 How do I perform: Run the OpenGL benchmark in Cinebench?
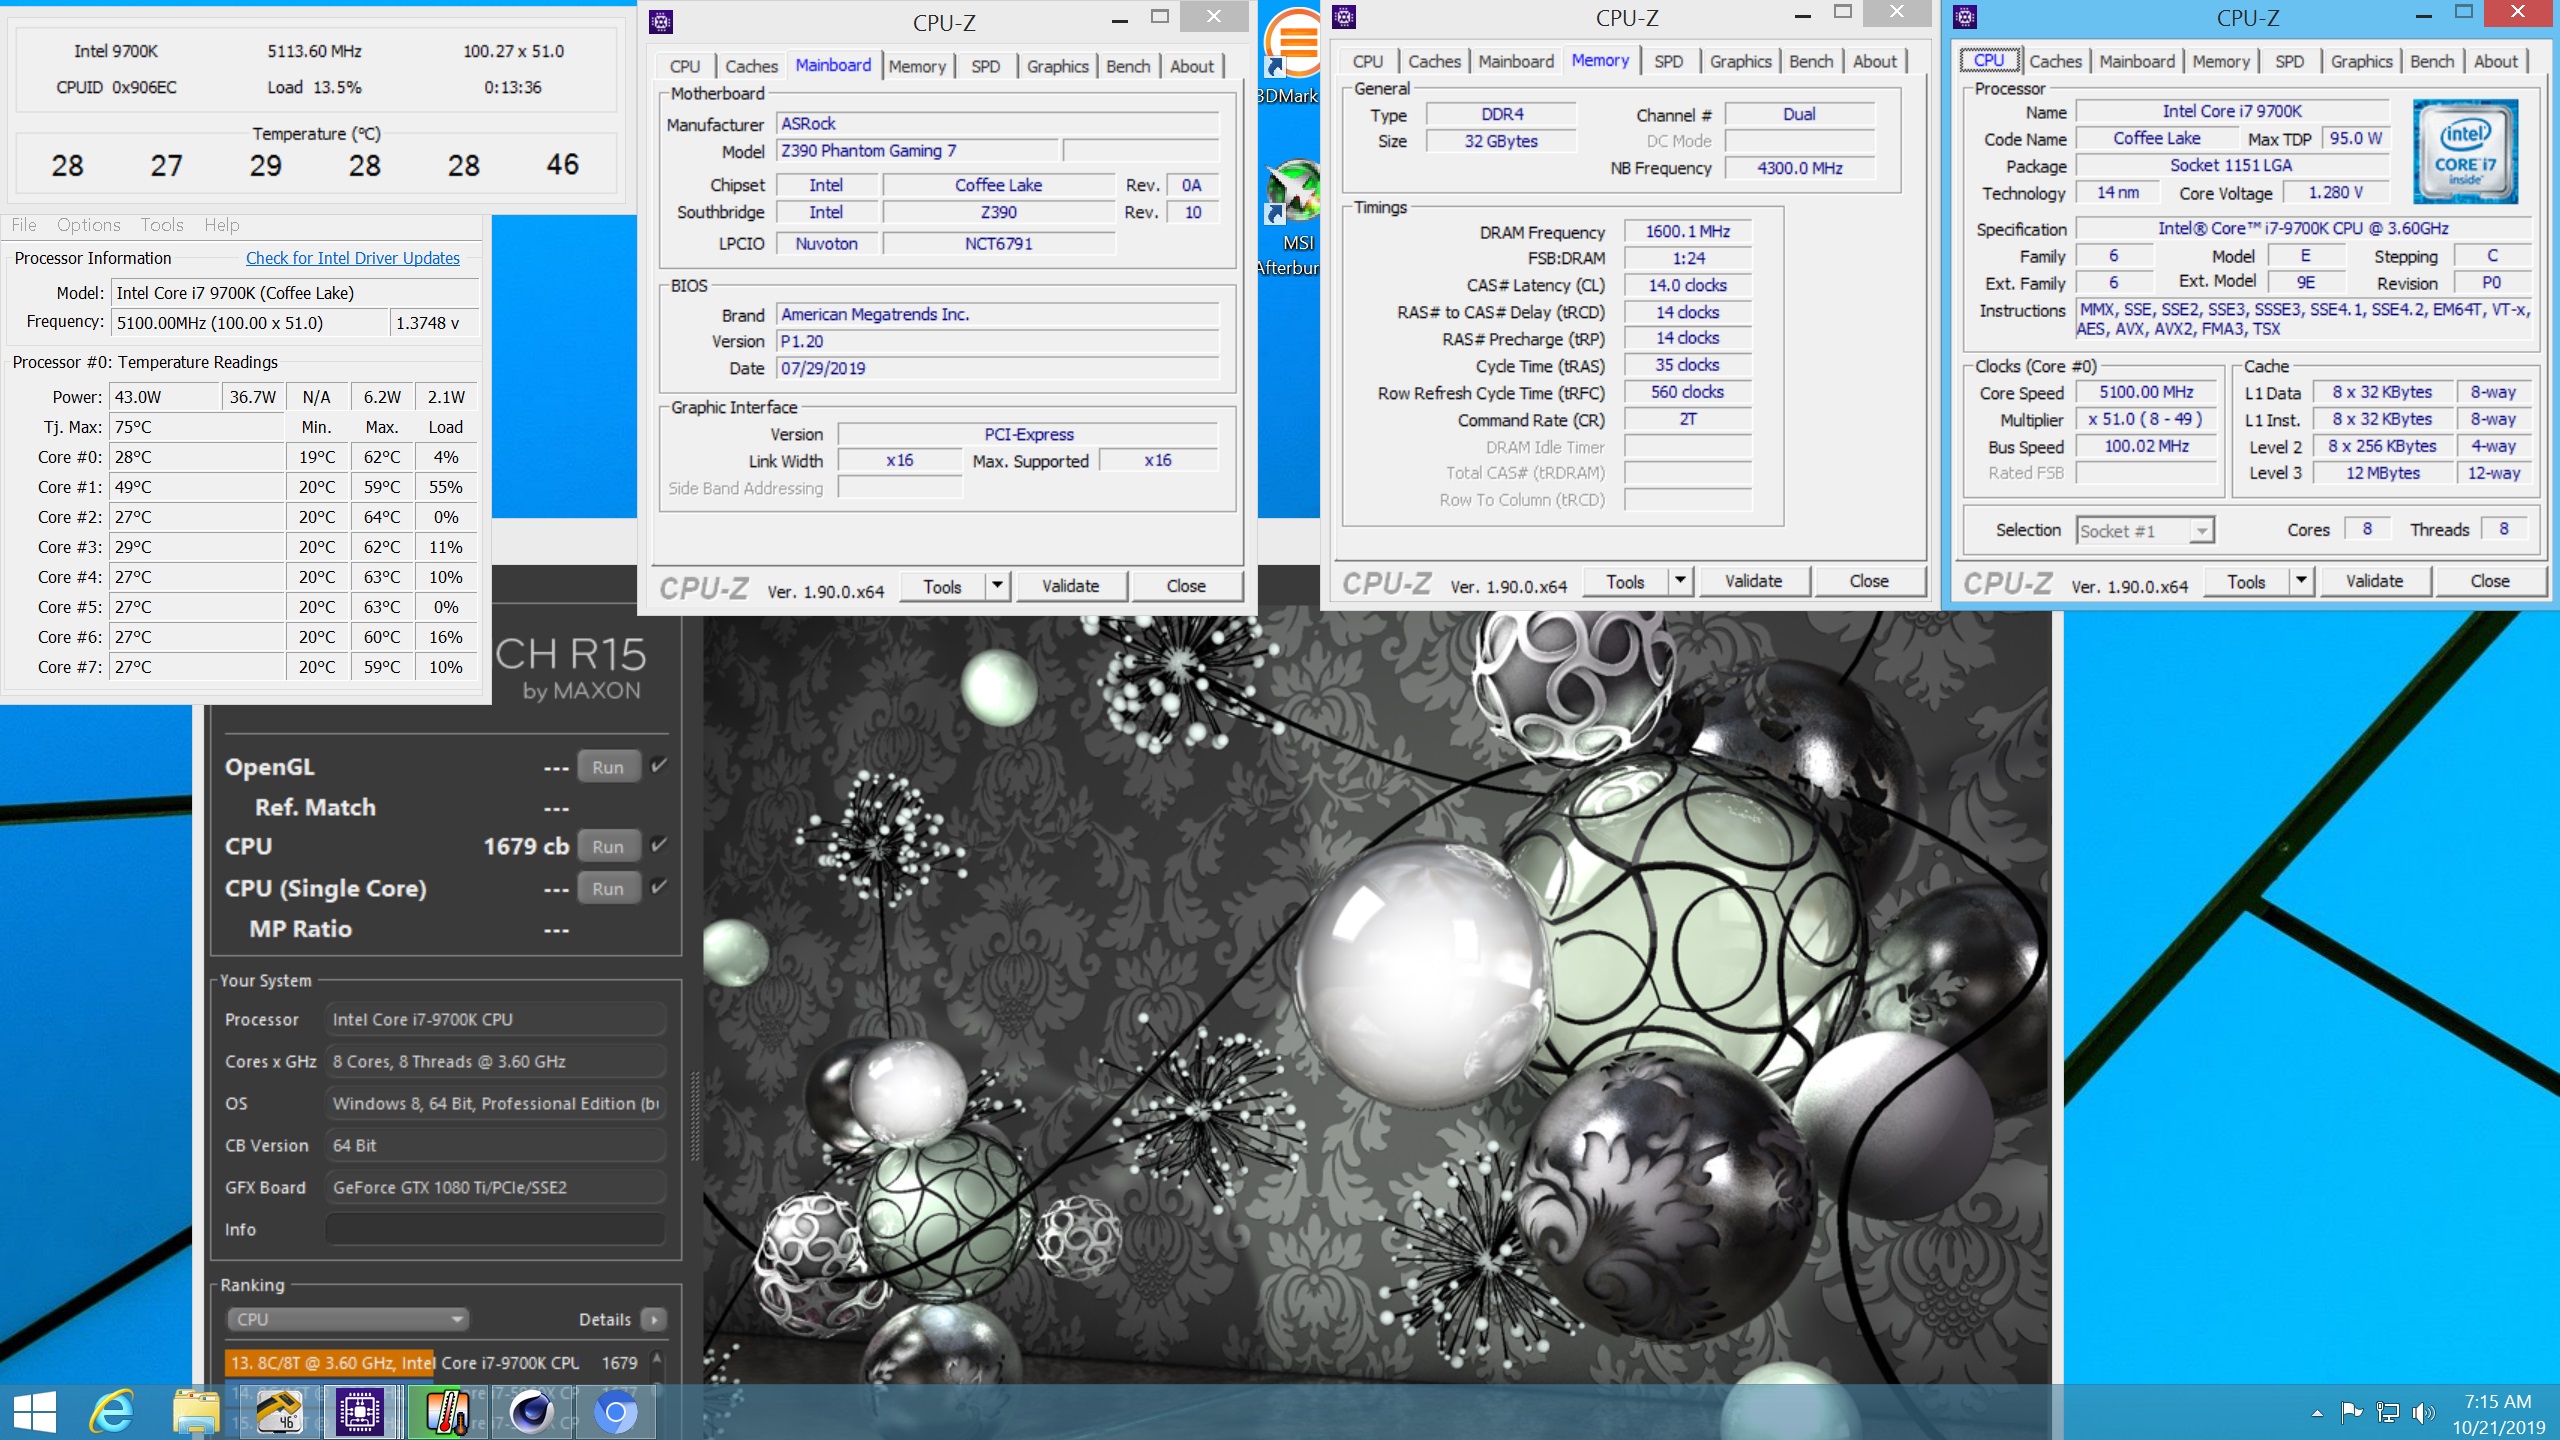pos(608,767)
